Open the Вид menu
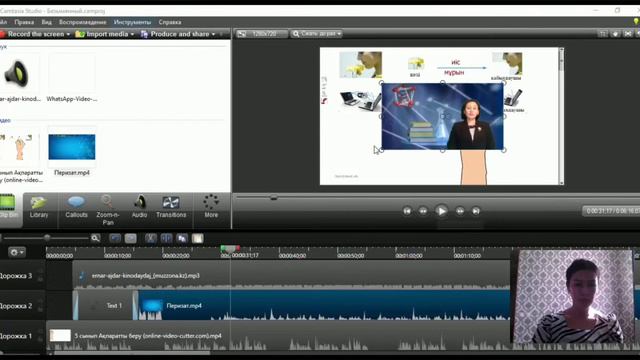 point(47,22)
